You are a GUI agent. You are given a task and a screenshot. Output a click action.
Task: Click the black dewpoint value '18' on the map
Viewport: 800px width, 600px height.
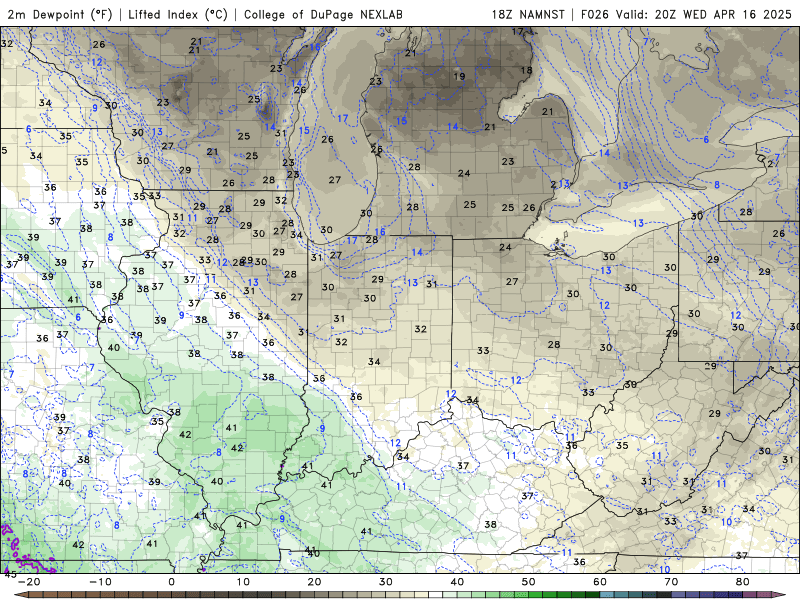[526, 70]
